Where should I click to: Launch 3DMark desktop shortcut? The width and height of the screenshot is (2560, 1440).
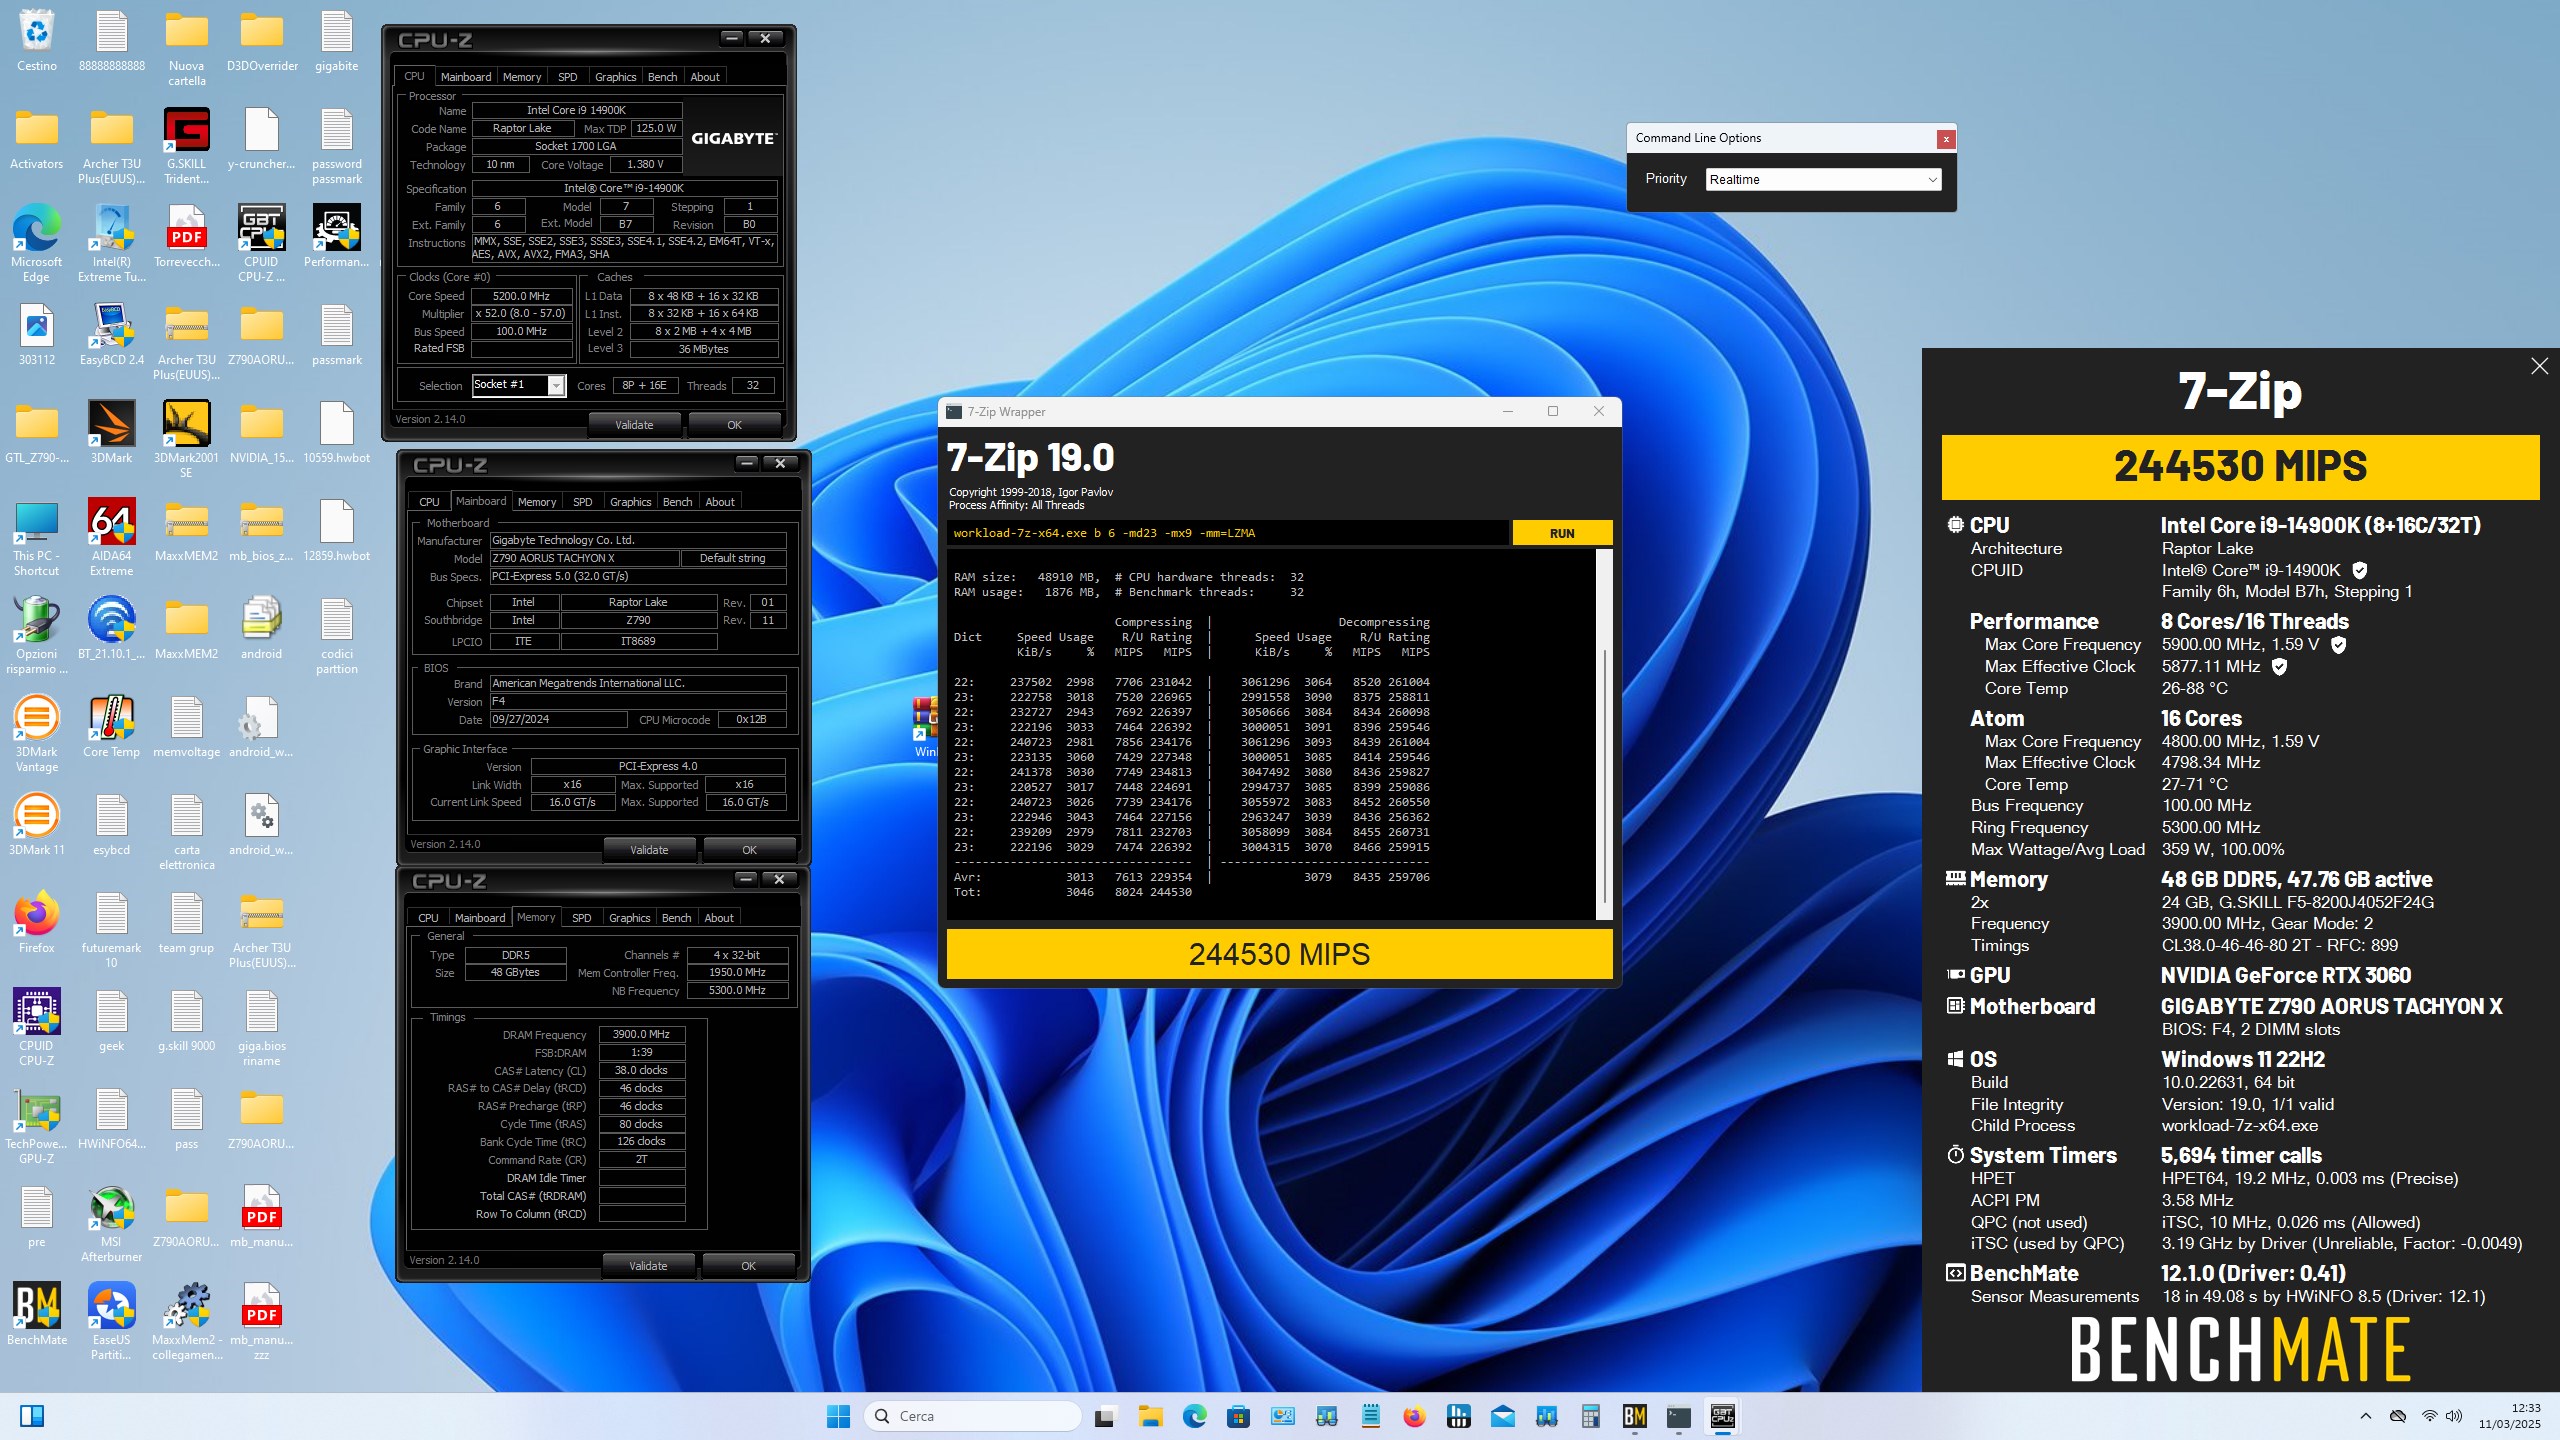click(111, 433)
